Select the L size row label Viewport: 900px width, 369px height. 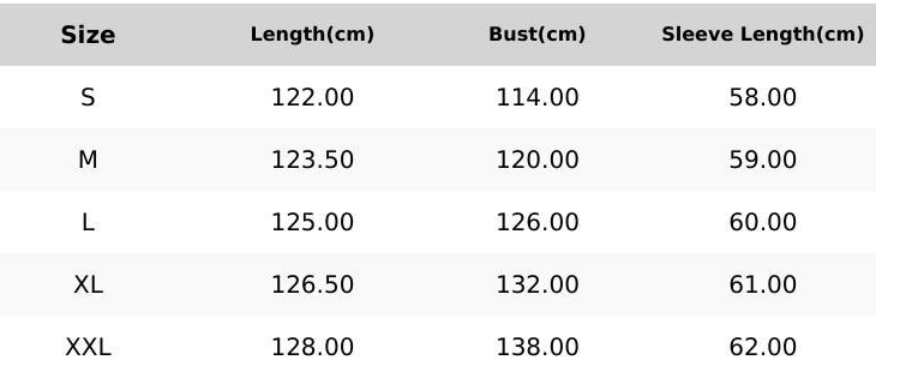point(88,222)
